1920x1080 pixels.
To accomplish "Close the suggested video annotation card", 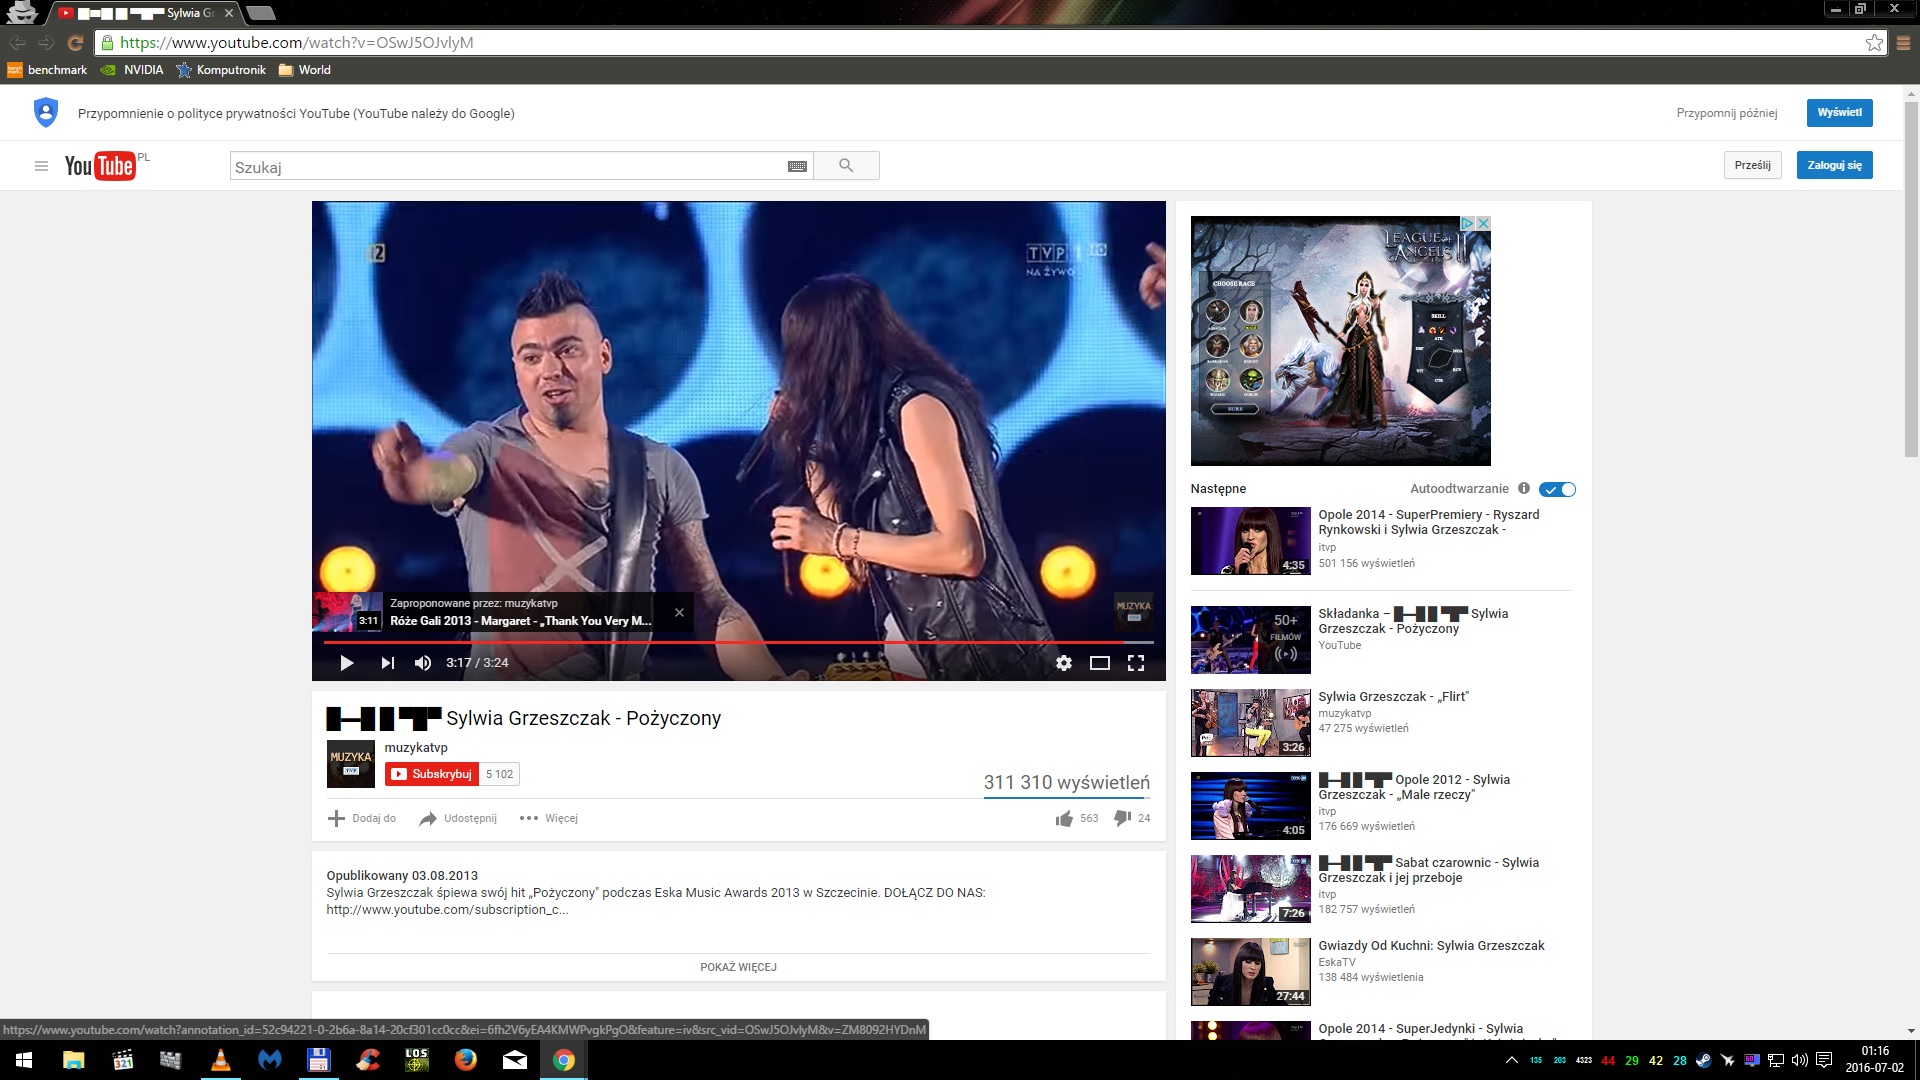I will (679, 612).
